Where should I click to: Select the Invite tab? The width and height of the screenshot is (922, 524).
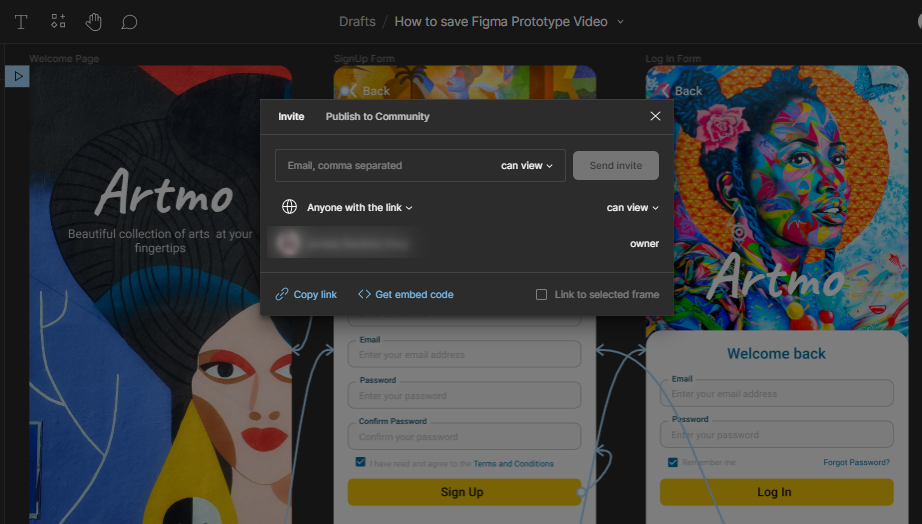[x=291, y=116]
